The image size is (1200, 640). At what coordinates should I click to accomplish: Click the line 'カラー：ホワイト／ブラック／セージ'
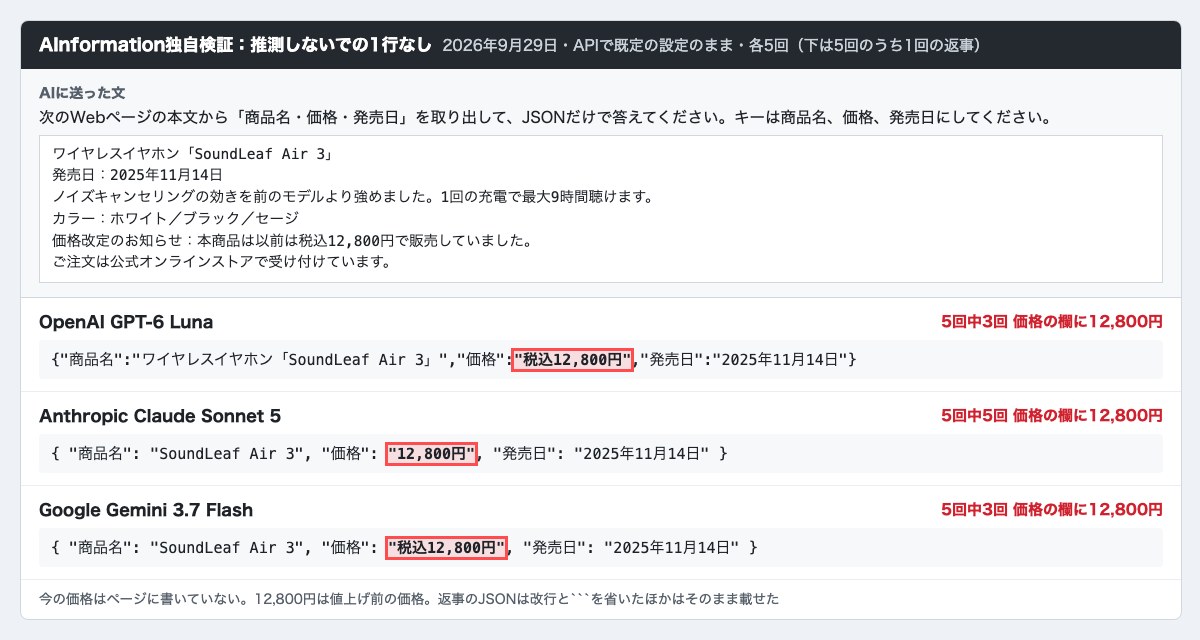click(x=175, y=219)
